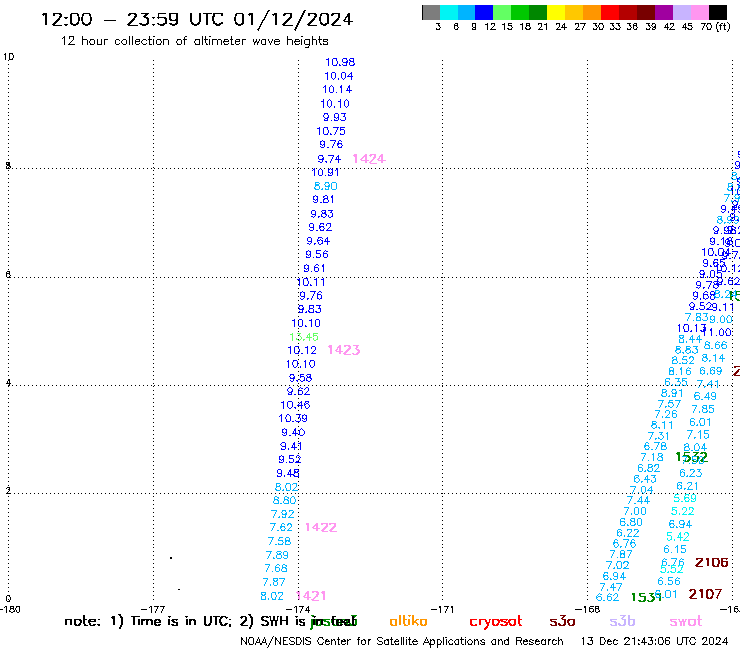Screen dimensions: 740x650
Task: Click the pink track time label 1422
Action: (x=321, y=527)
